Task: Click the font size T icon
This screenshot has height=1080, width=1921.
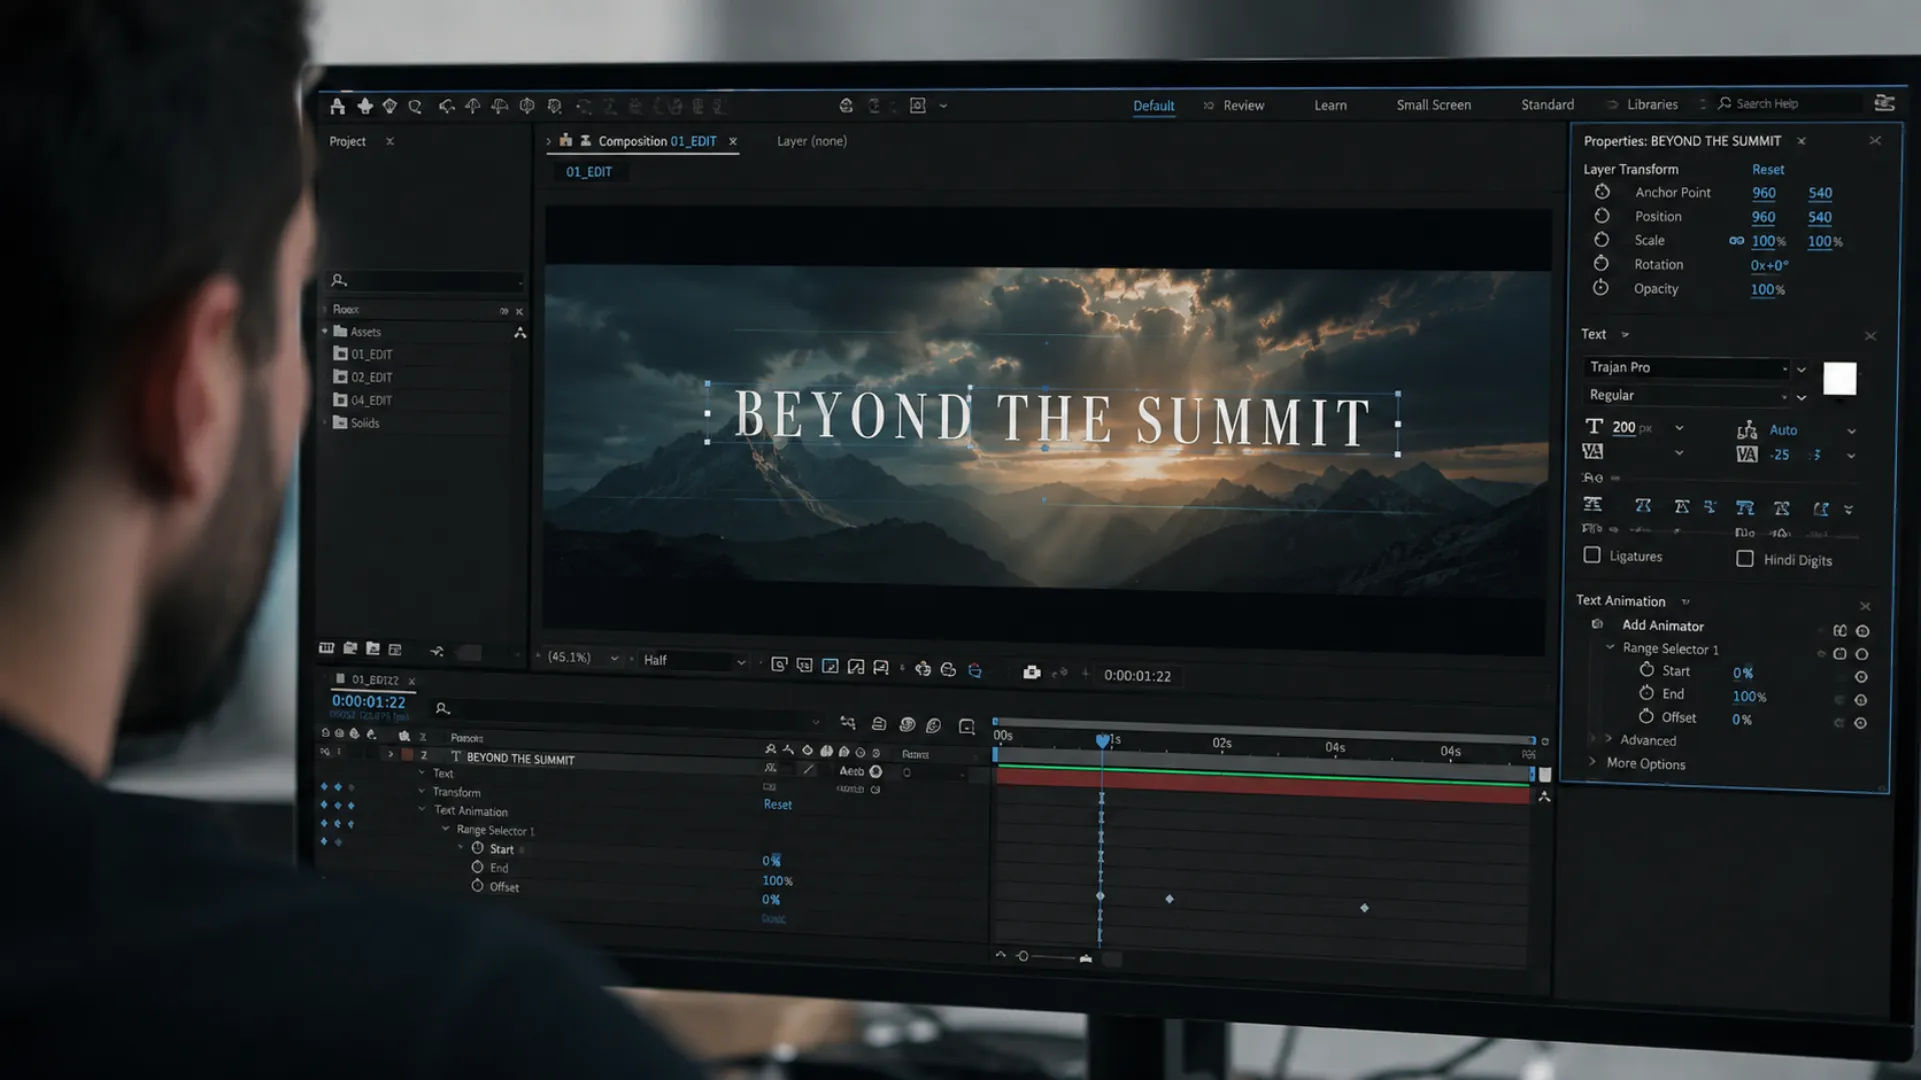Action: pyautogui.click(x=1594, y=427)
